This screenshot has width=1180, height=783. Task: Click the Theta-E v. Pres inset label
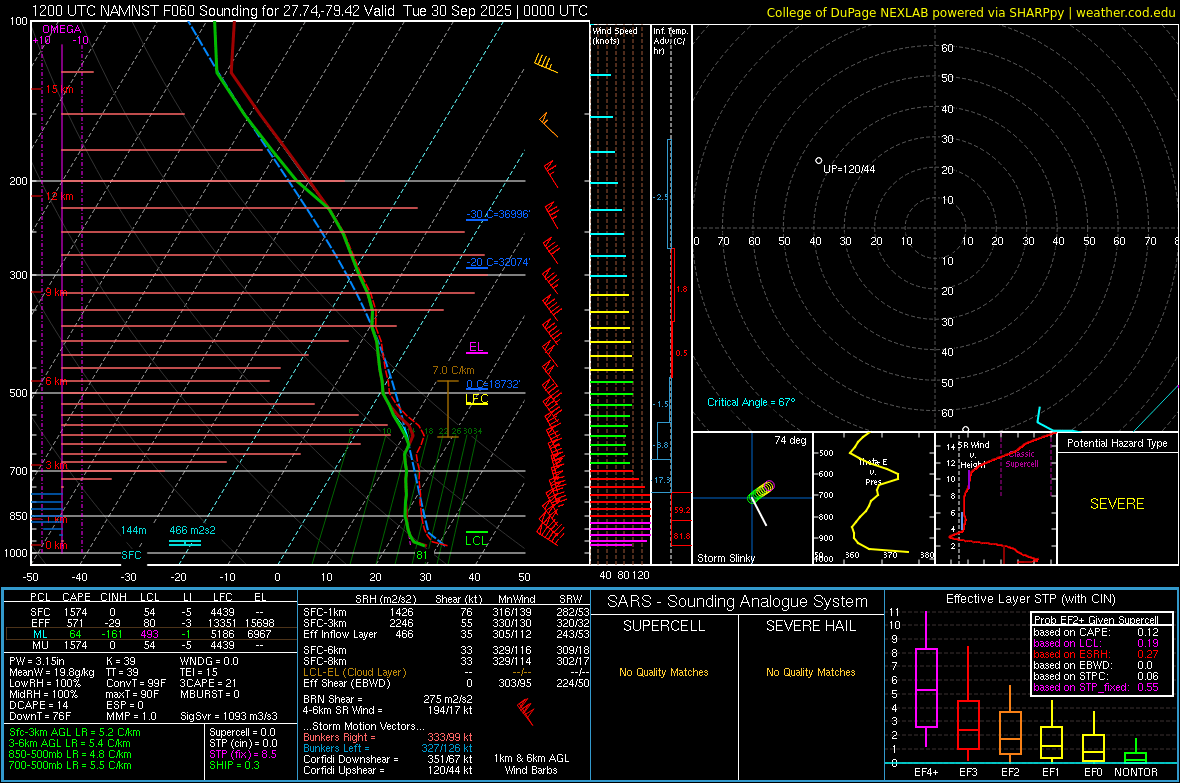point(873,471)
